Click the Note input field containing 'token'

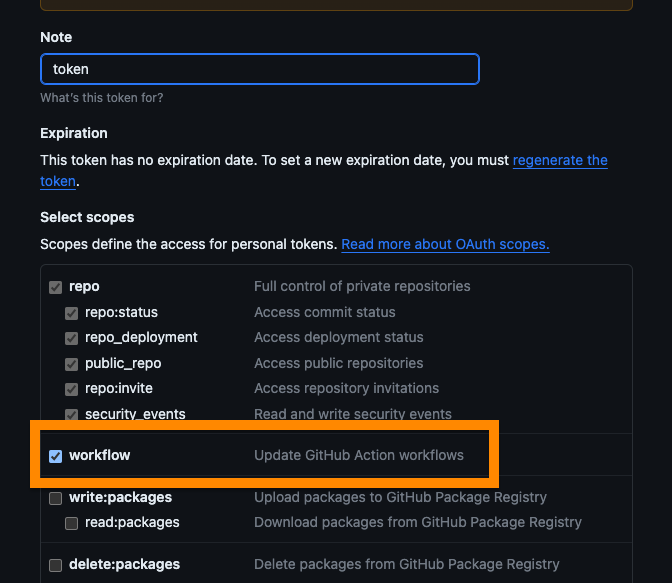click(259, 69)
